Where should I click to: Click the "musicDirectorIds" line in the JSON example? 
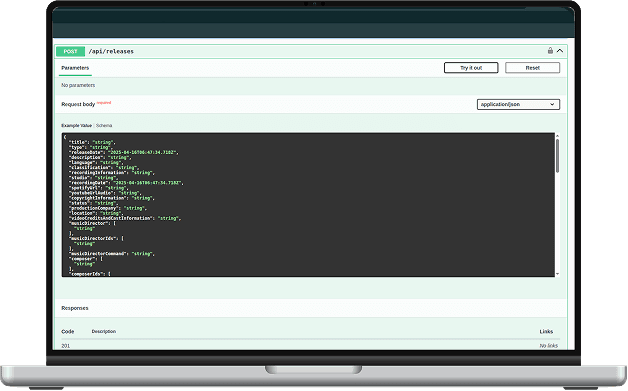(97, 238)
